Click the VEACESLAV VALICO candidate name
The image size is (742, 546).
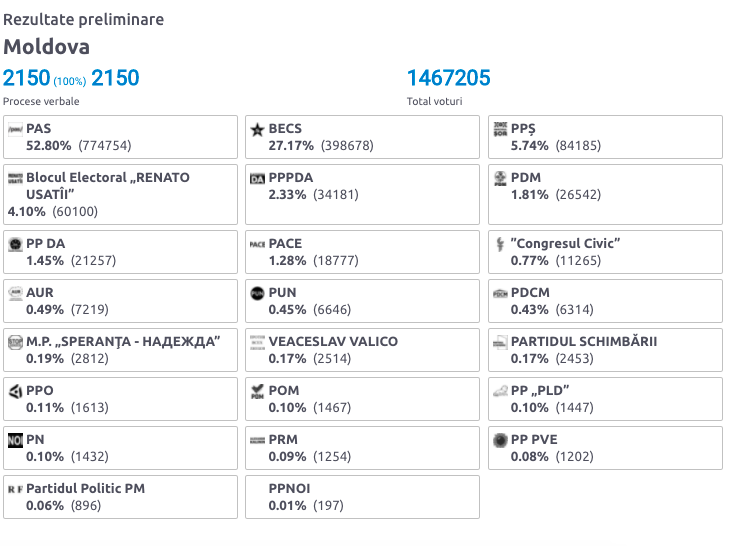click(333, 342)
